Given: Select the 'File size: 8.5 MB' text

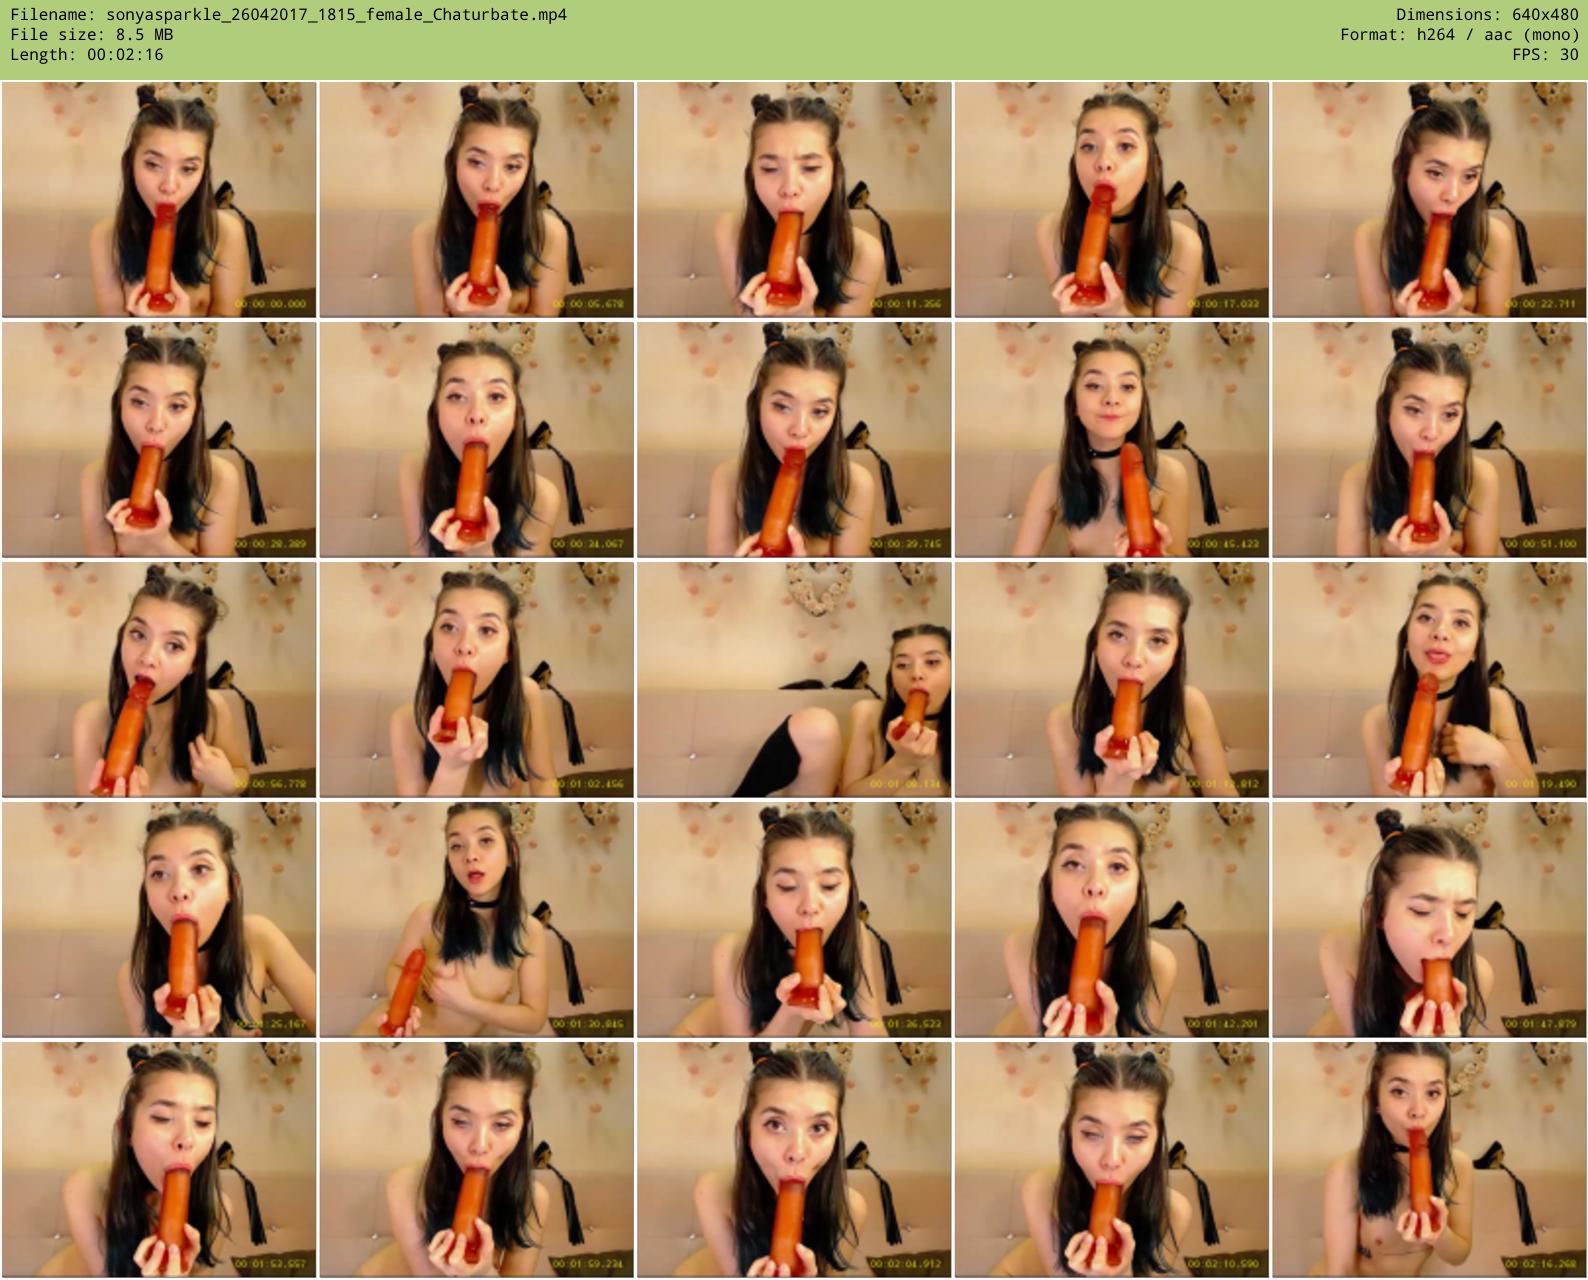Looking at the screenshot, I should point(91,35).
